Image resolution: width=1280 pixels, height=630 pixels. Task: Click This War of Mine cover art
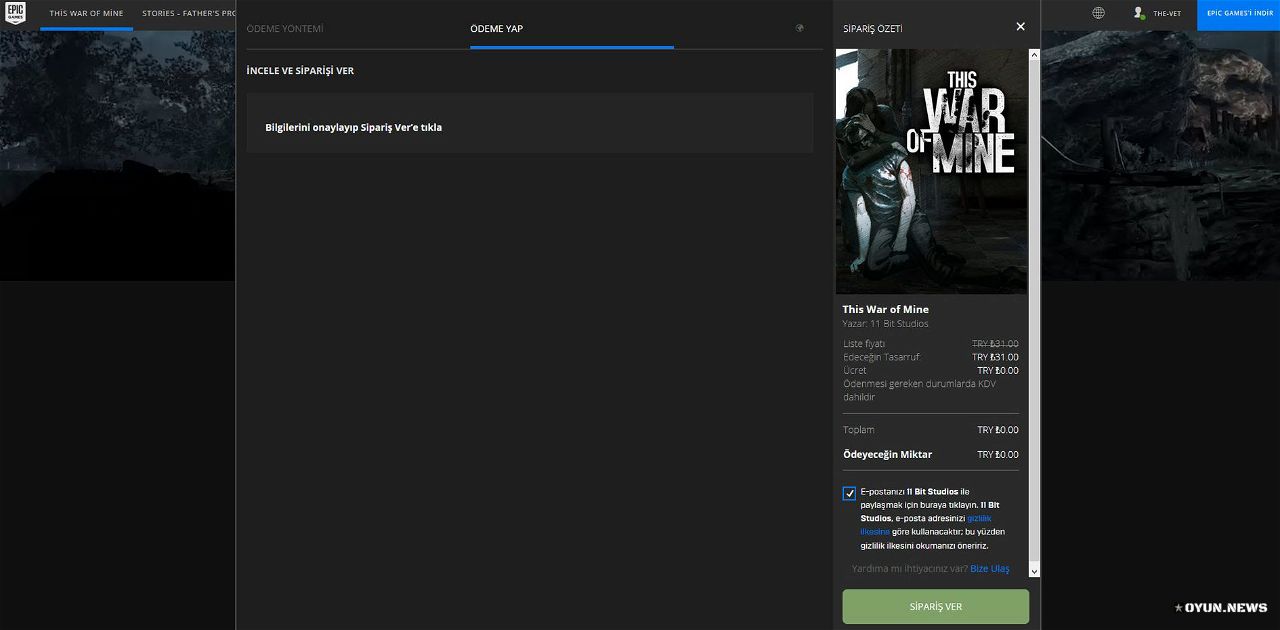[x=931, y=171]
